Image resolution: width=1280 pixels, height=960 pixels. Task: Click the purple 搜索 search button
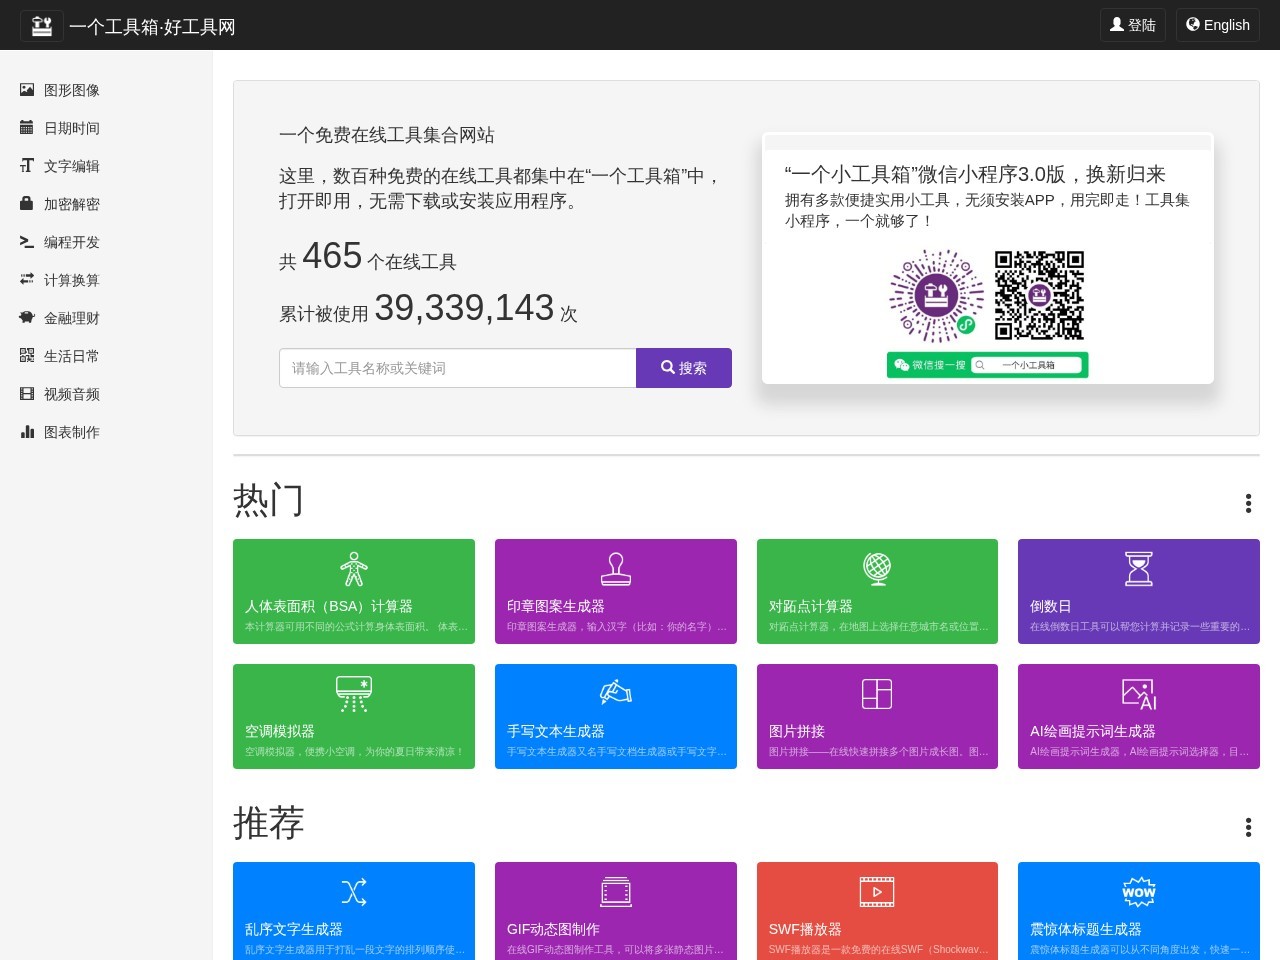684,368
